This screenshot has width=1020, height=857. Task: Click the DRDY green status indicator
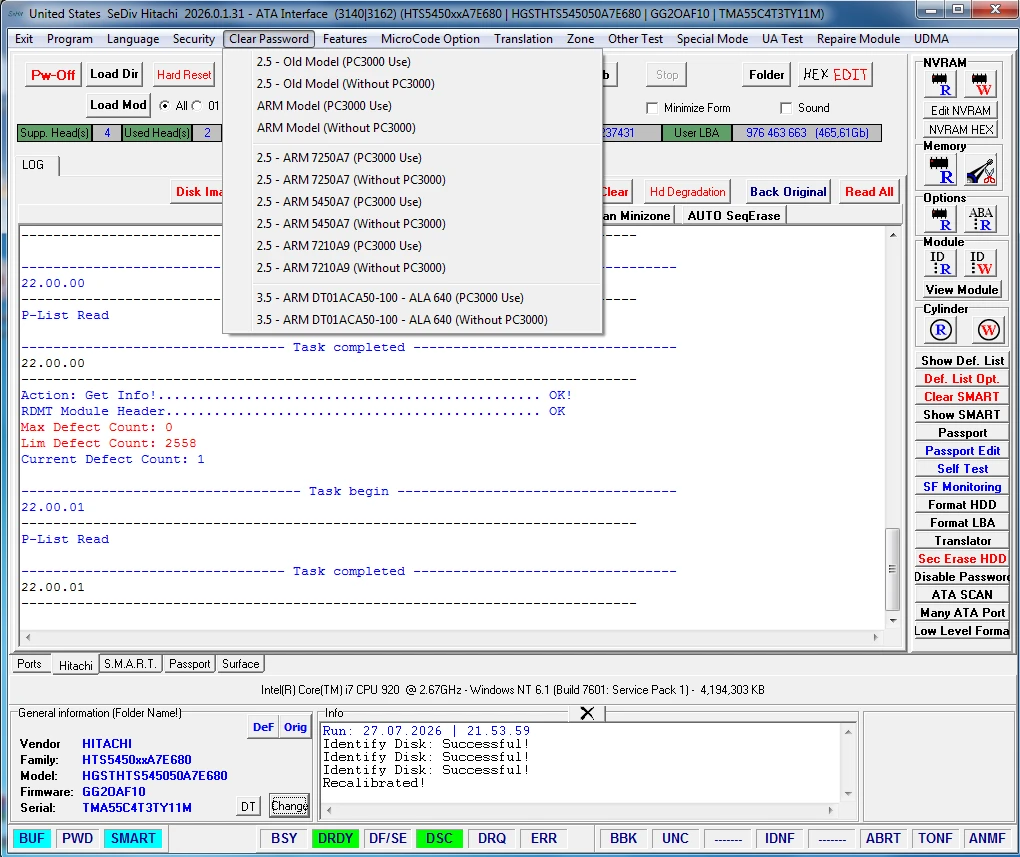[335, 838]
